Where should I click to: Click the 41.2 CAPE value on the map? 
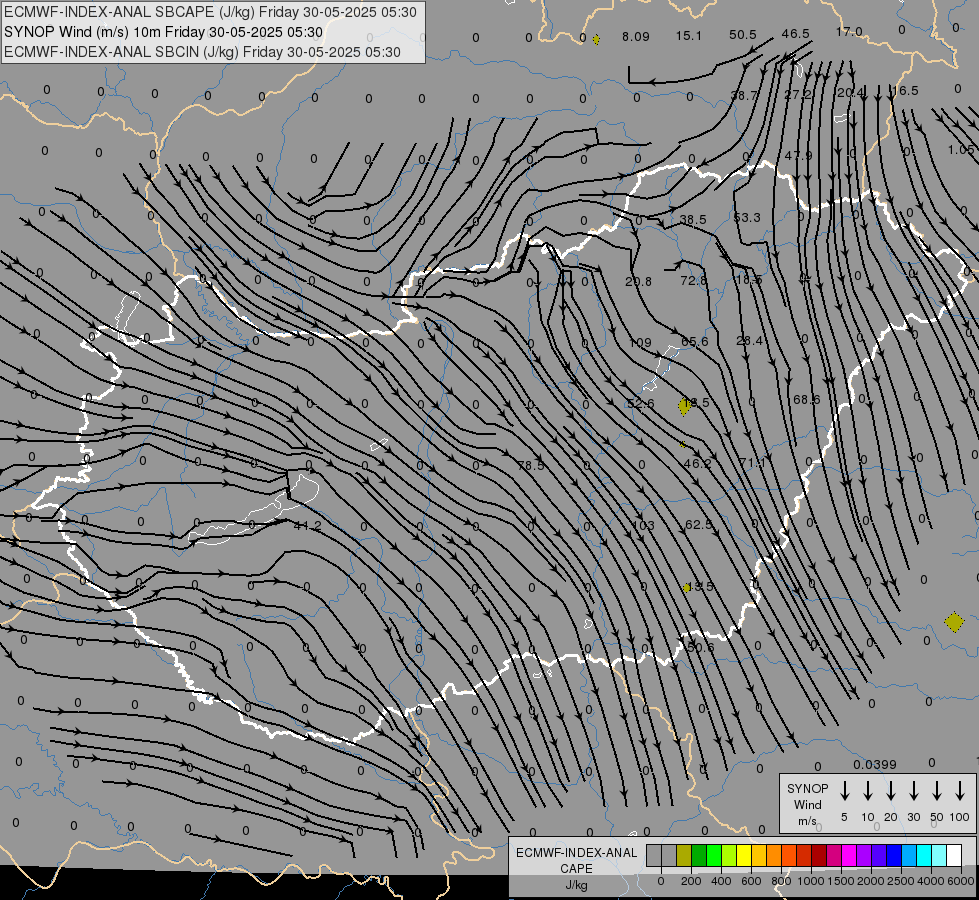[307, 526]
